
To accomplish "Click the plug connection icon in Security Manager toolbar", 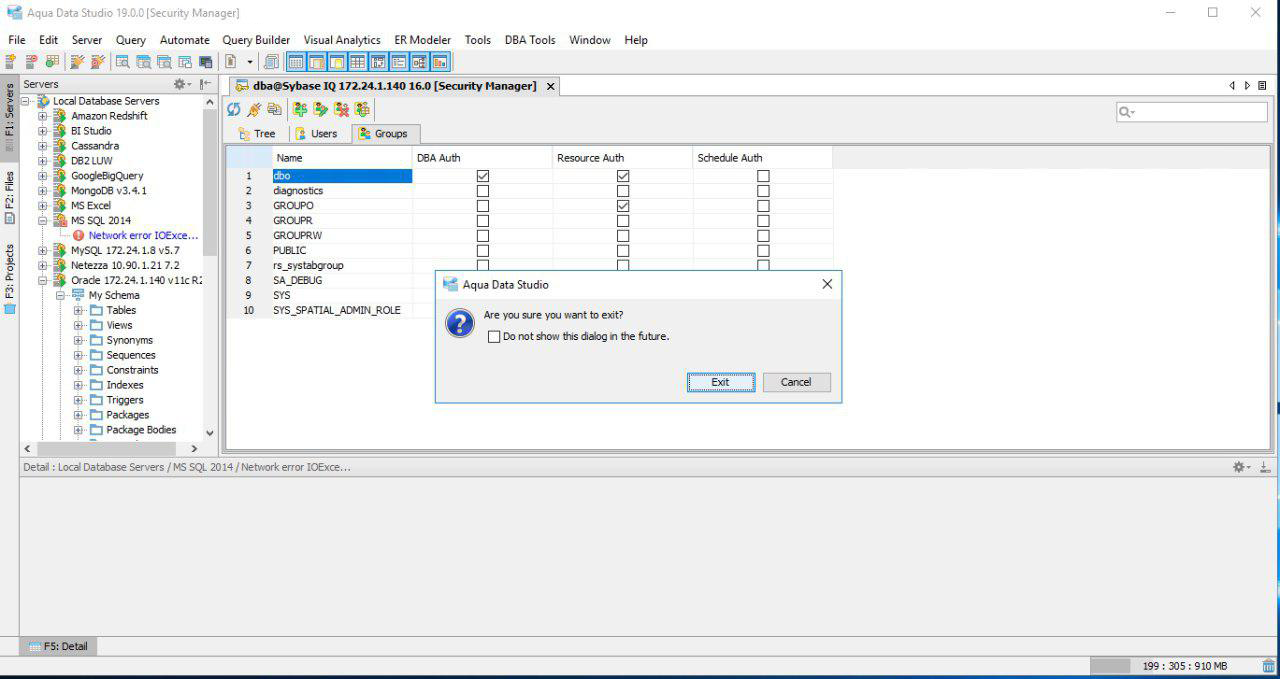I will tap(254, 109).
